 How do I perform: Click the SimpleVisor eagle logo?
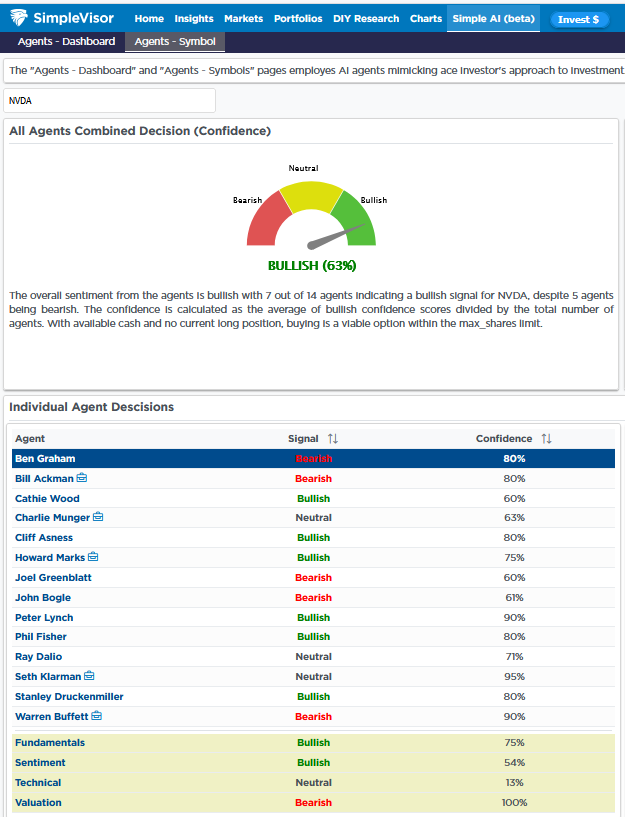point(19,18)
